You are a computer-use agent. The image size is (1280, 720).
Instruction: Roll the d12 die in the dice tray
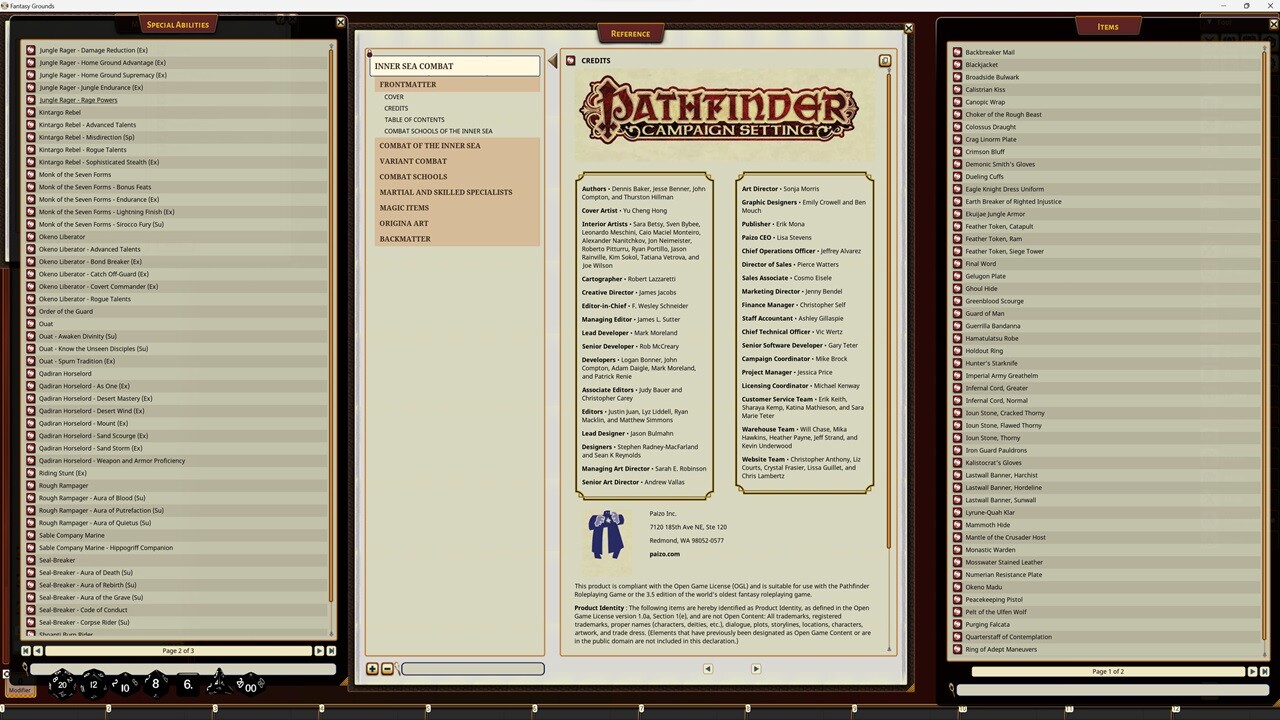coord(91,685)
